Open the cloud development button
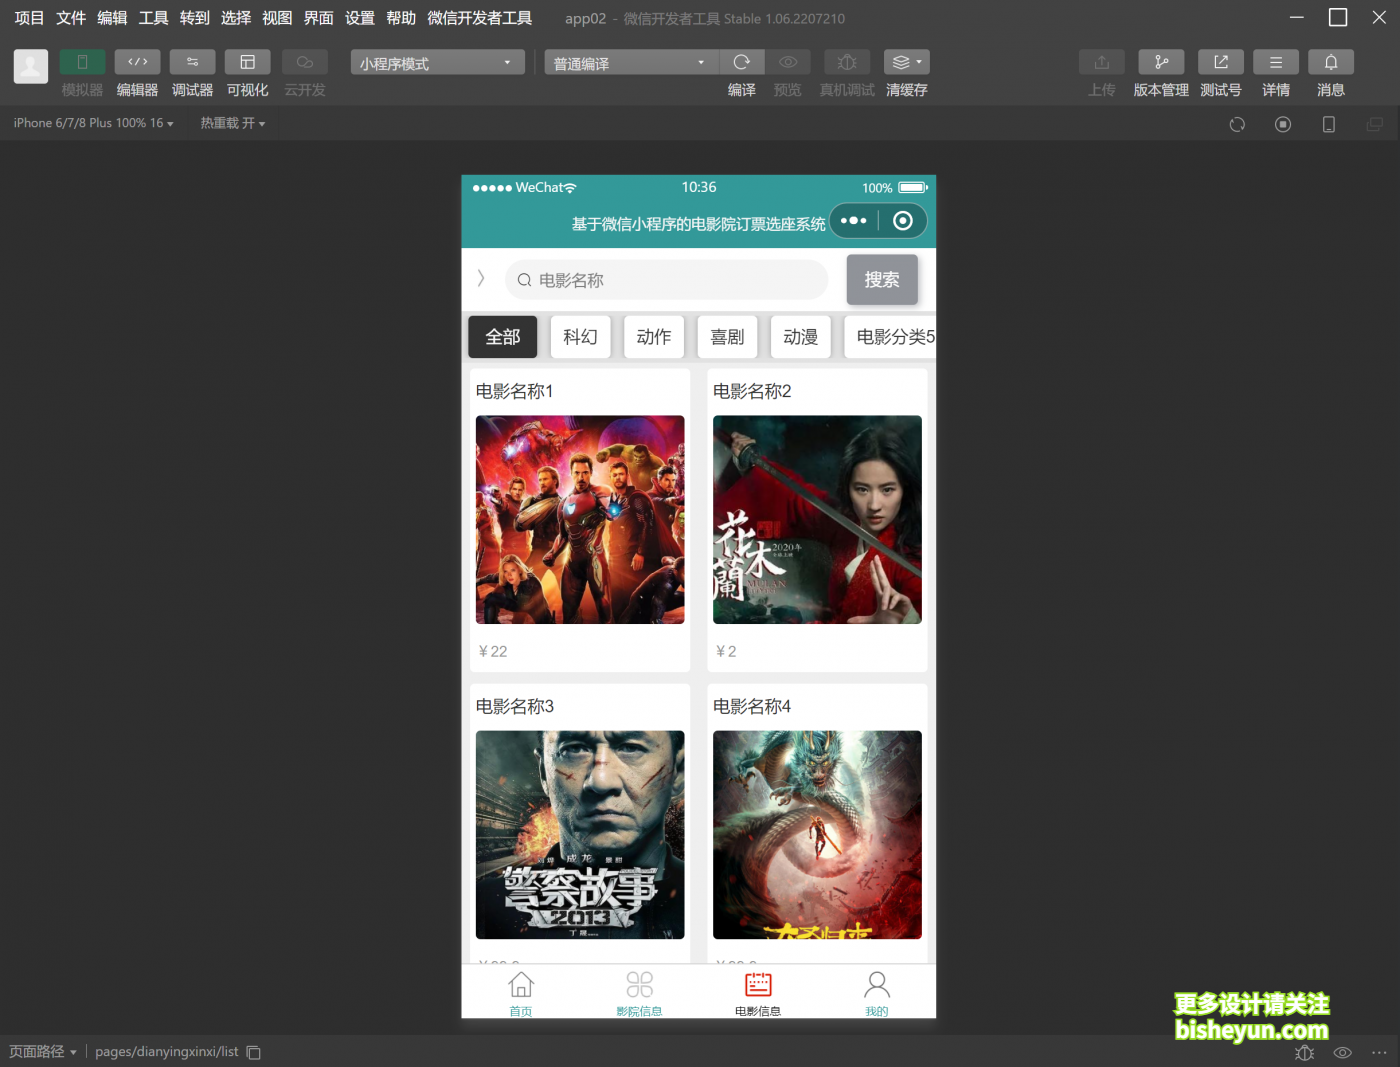The height and width of the screenshot is (1067, 1400). pos(304,62)
